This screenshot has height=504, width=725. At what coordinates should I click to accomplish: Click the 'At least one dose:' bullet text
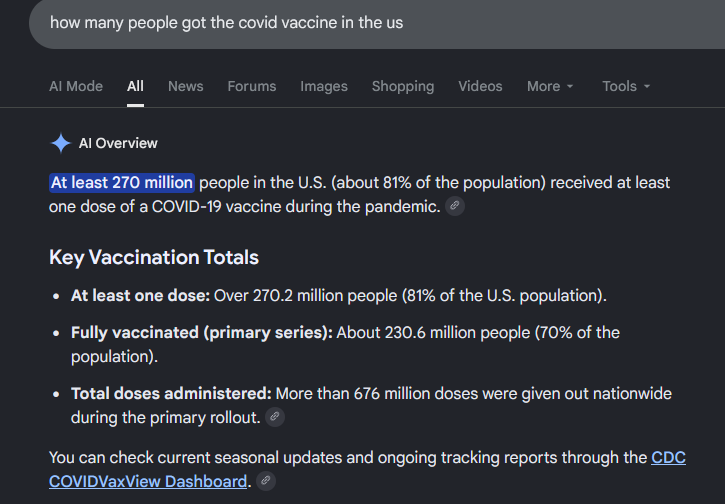[141, 295]
